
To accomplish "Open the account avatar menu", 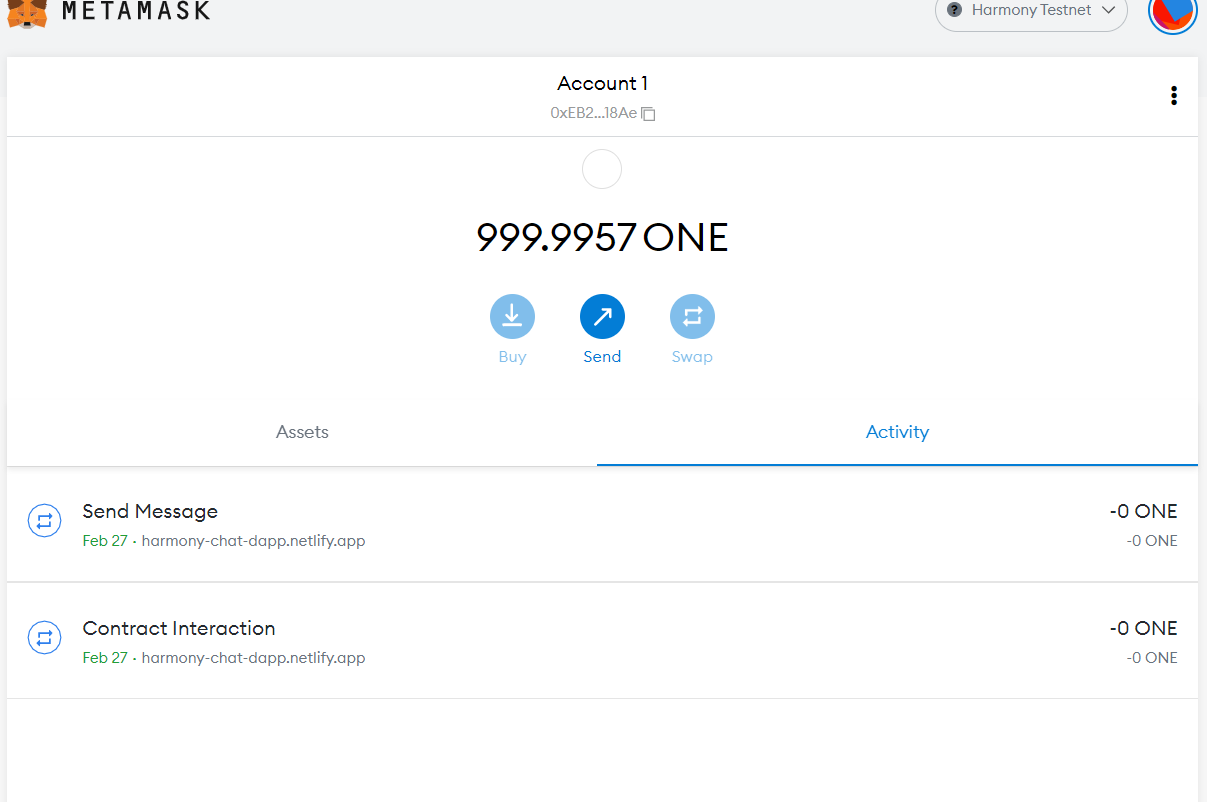I will click(x=1173, y=11).
